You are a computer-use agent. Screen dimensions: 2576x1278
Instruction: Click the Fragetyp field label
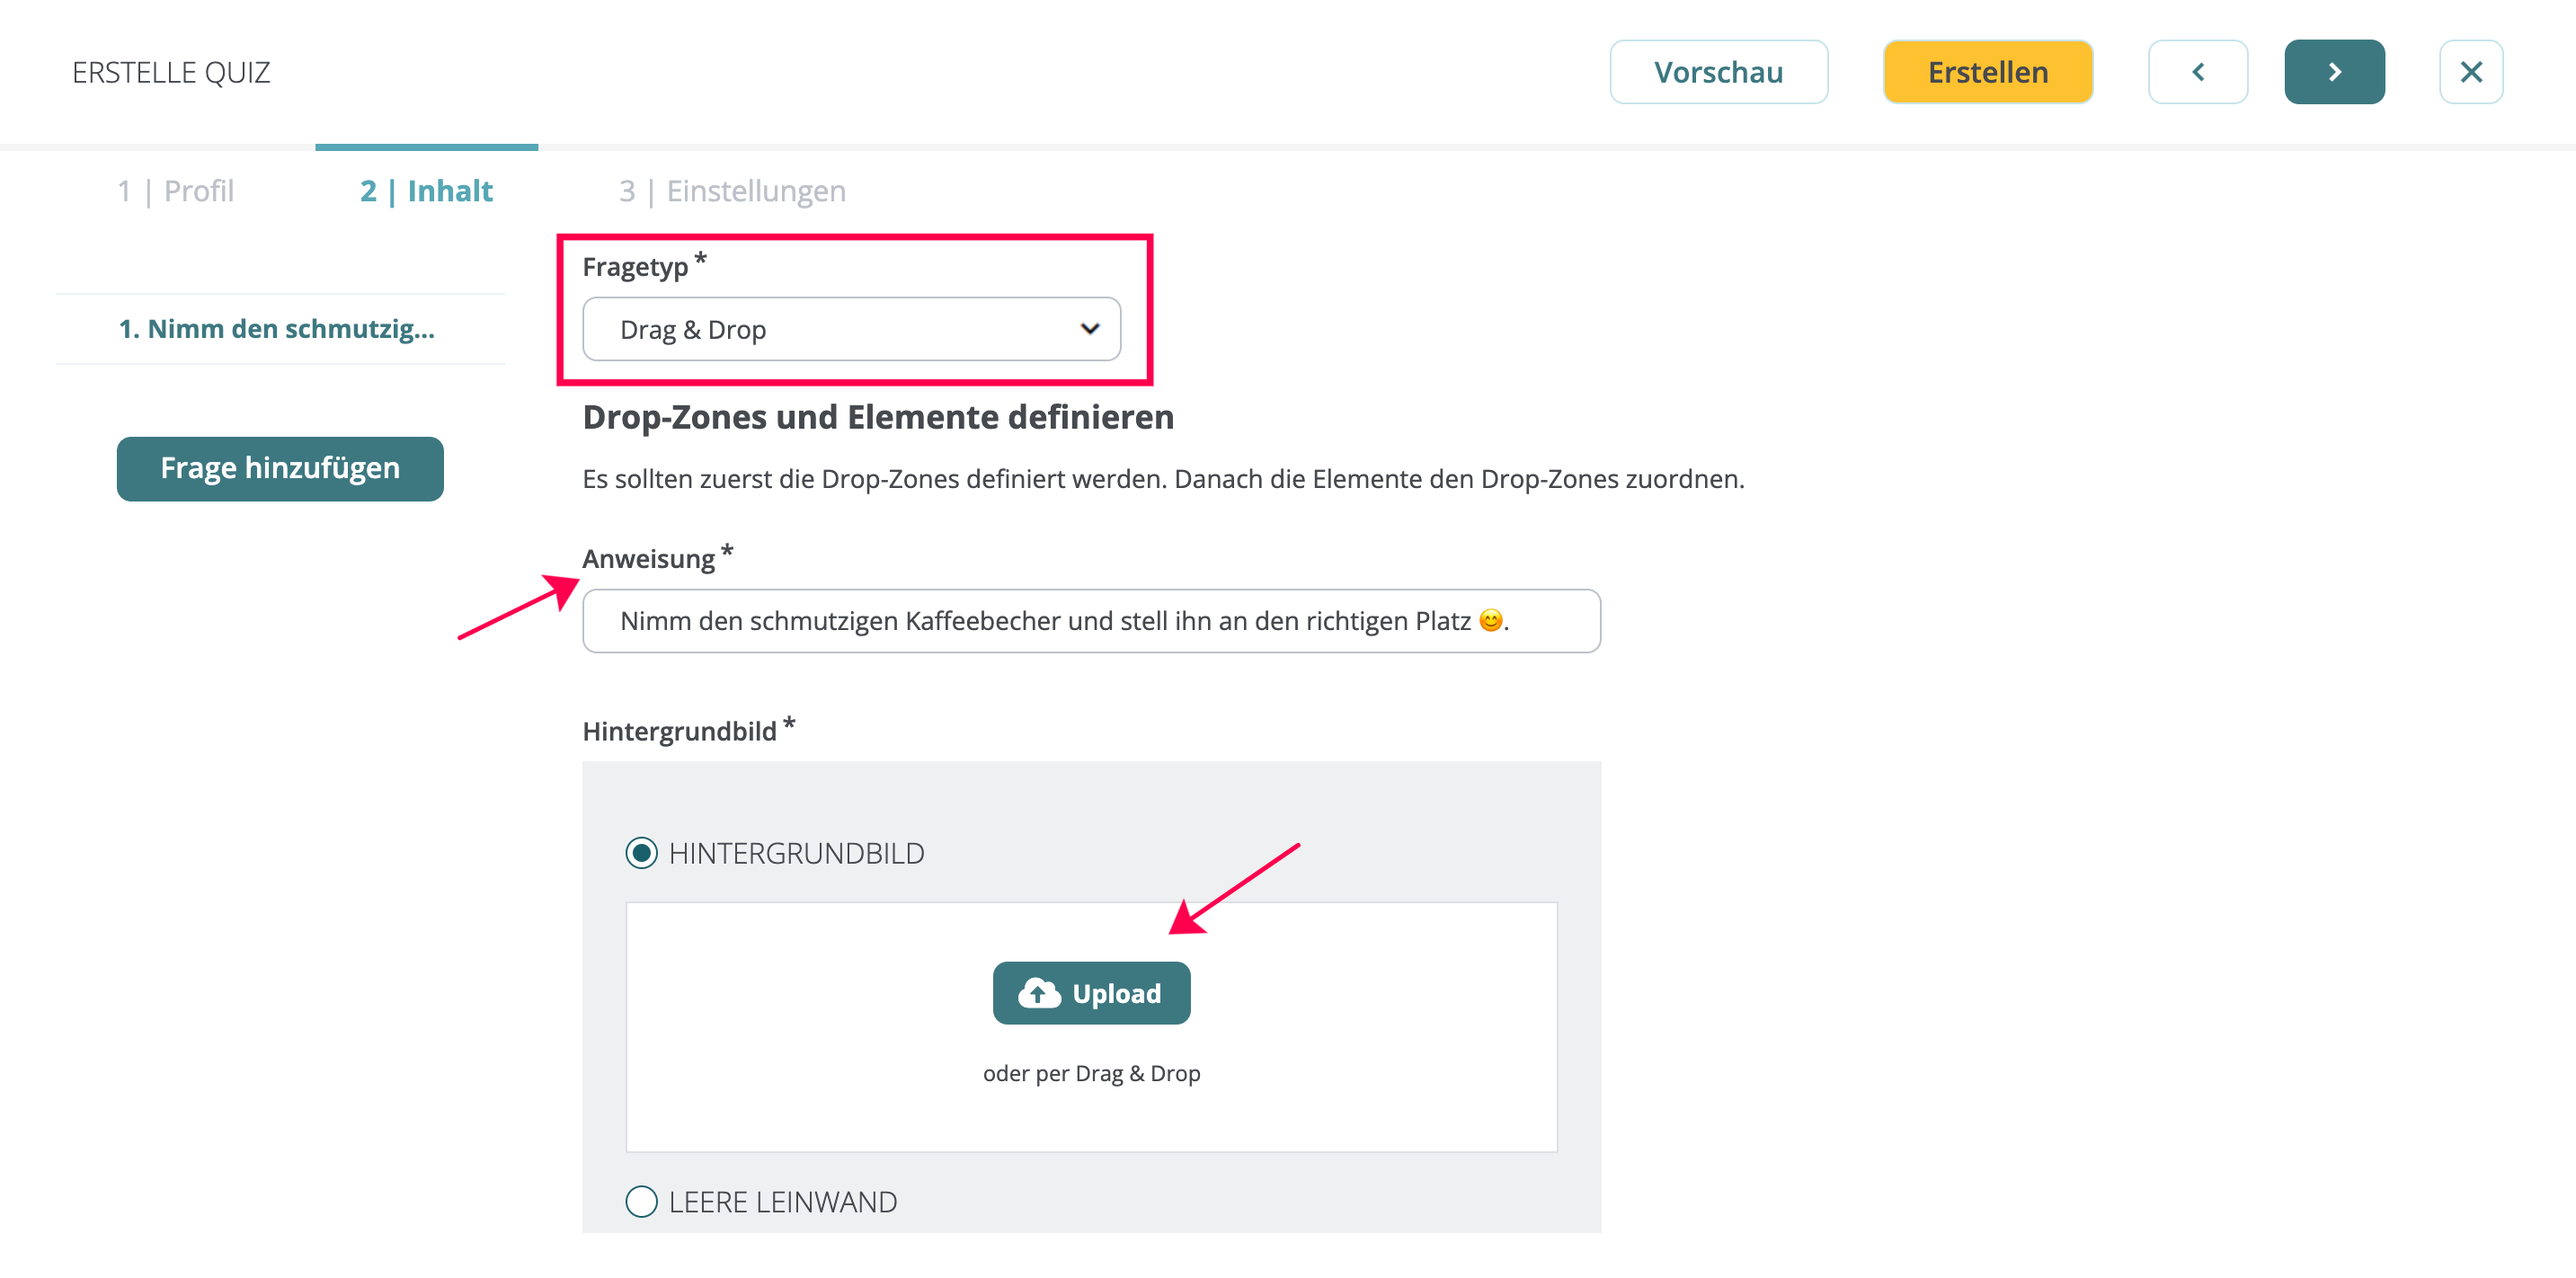pos(644,266)
